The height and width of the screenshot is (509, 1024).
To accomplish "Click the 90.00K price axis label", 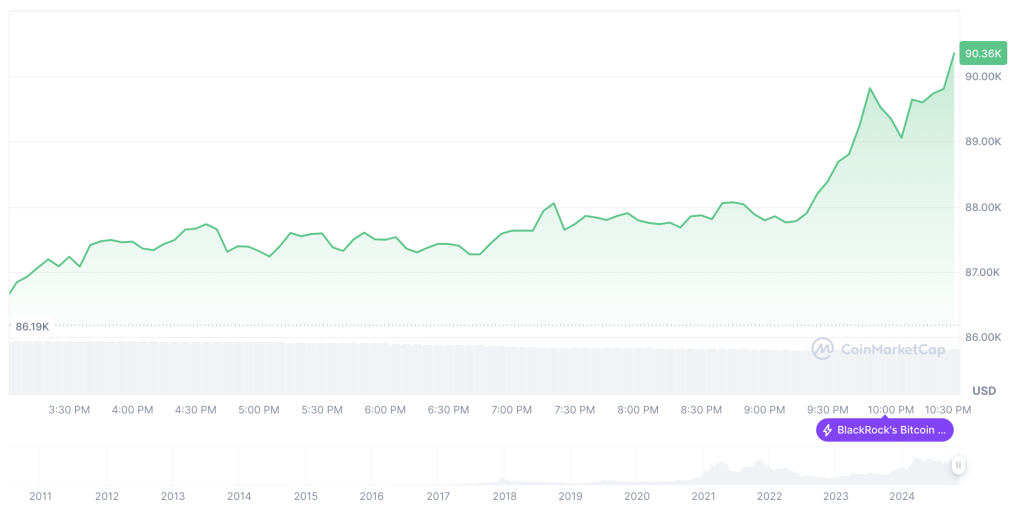I will click(985, 77).
